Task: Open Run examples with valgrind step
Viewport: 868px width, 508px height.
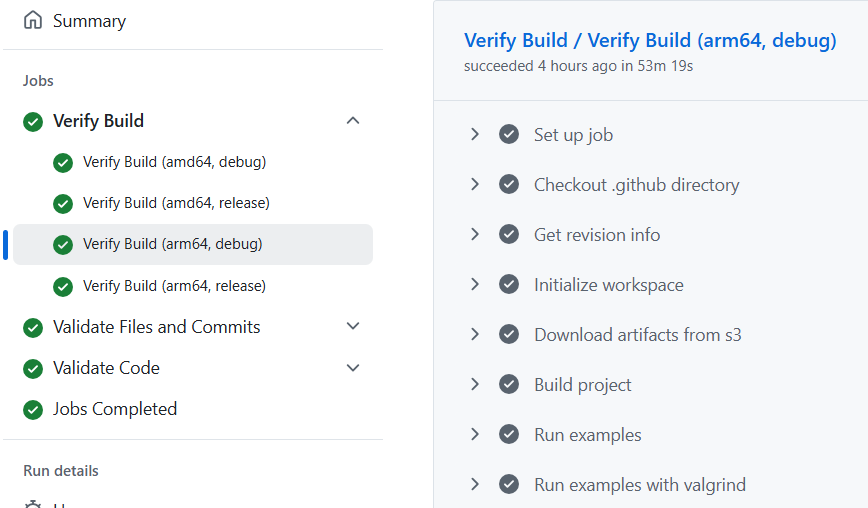Action: point(639,485)
